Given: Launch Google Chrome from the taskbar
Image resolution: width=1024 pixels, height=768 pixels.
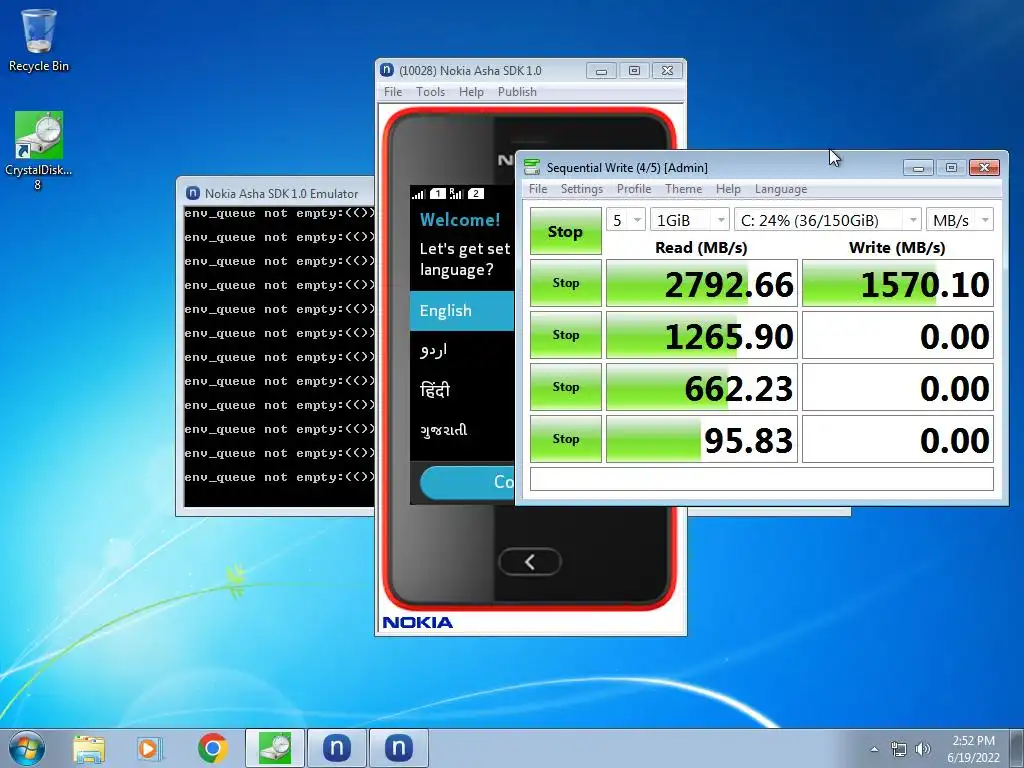Looking at the screenshot, I should 212,748.
